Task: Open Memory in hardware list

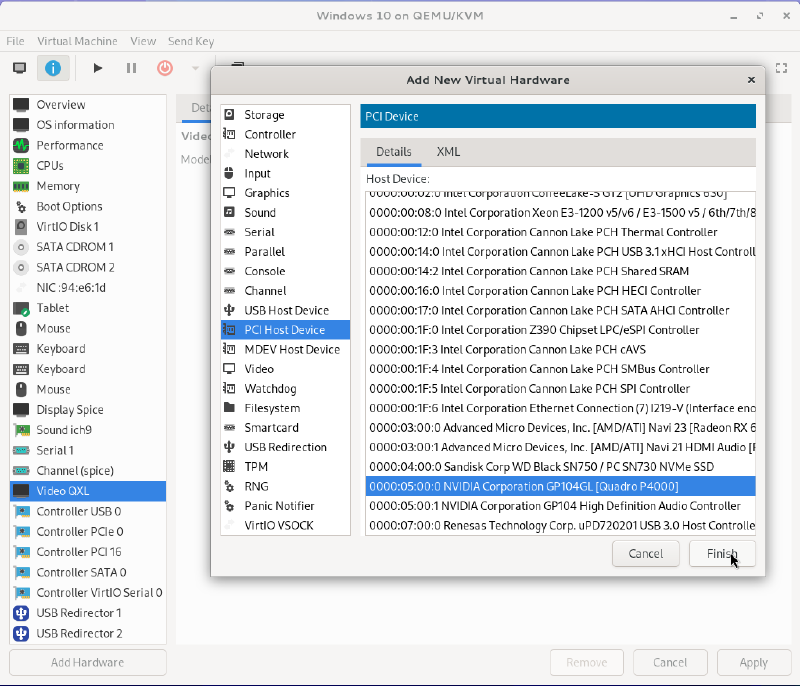Action: 88,186
